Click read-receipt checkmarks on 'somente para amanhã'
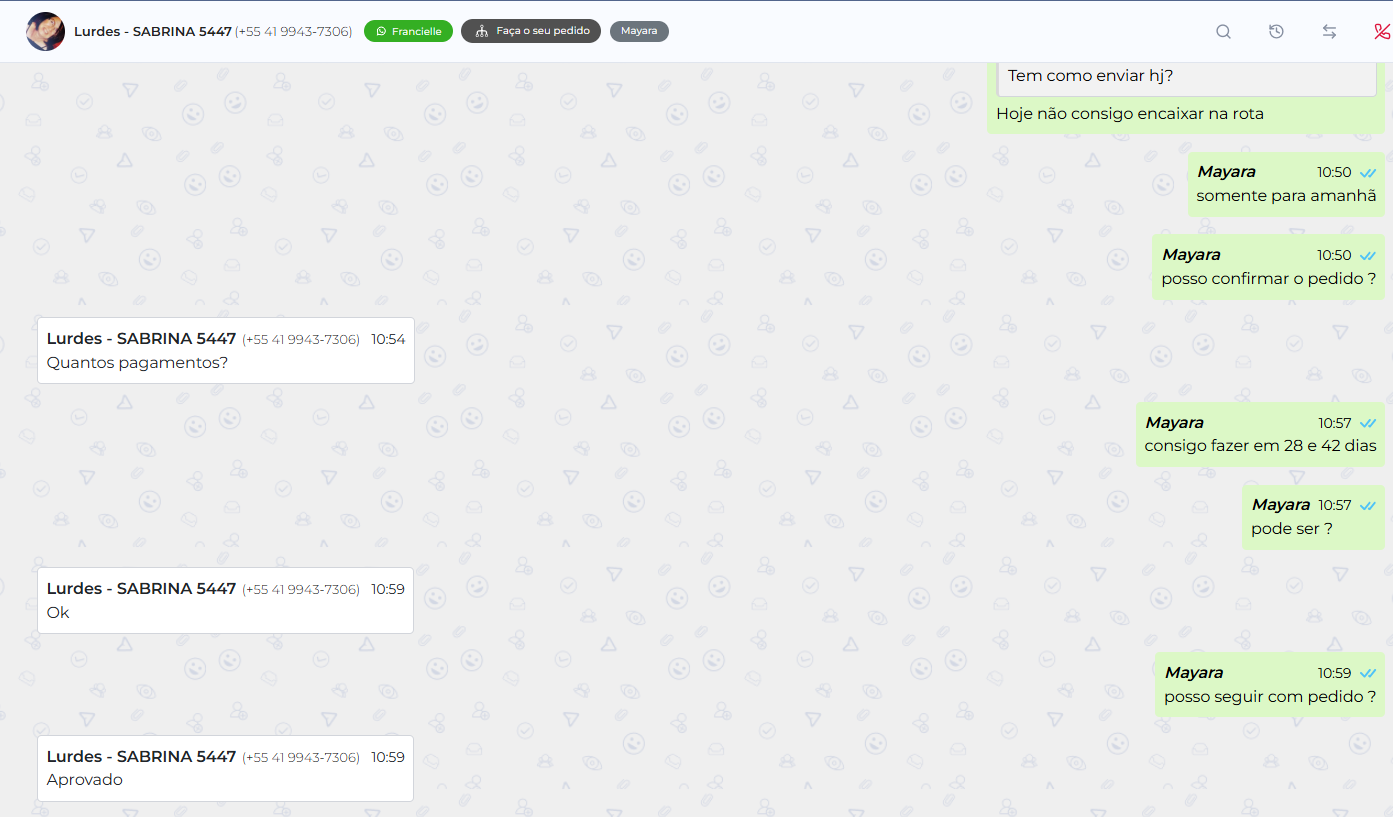 [x=1368, y=173]
